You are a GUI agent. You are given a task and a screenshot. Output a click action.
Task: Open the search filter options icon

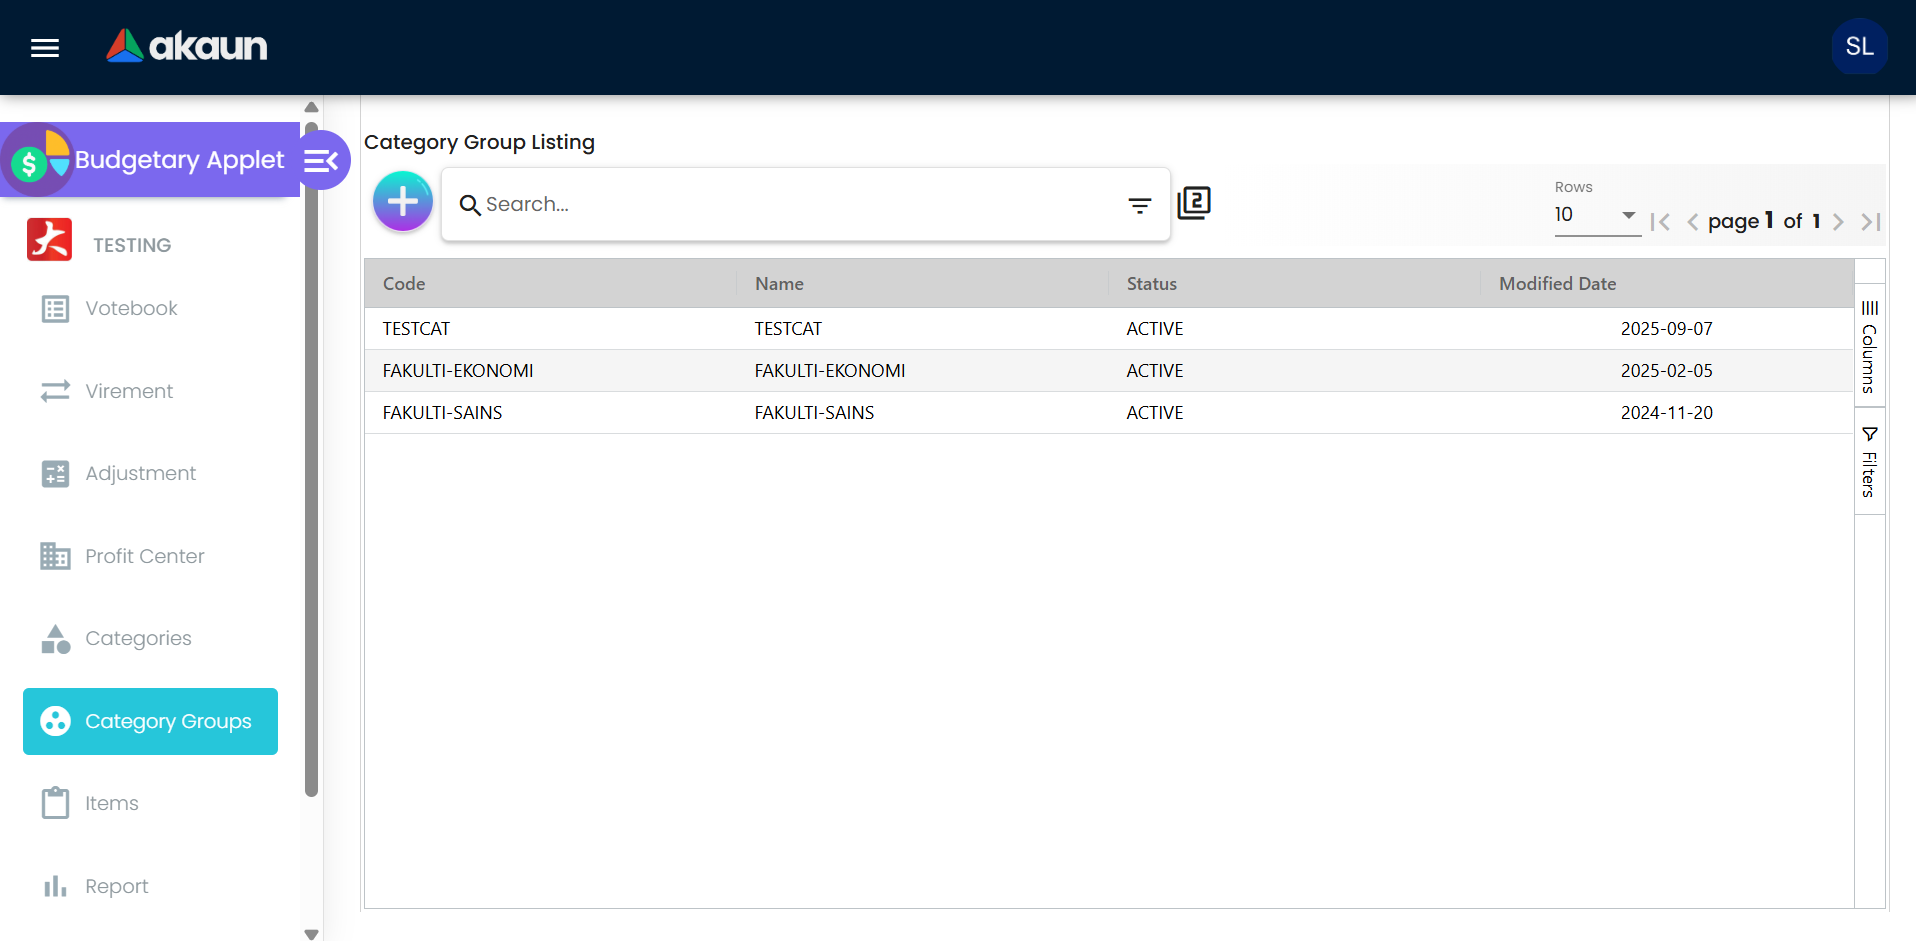click(x=1139, y=205)
